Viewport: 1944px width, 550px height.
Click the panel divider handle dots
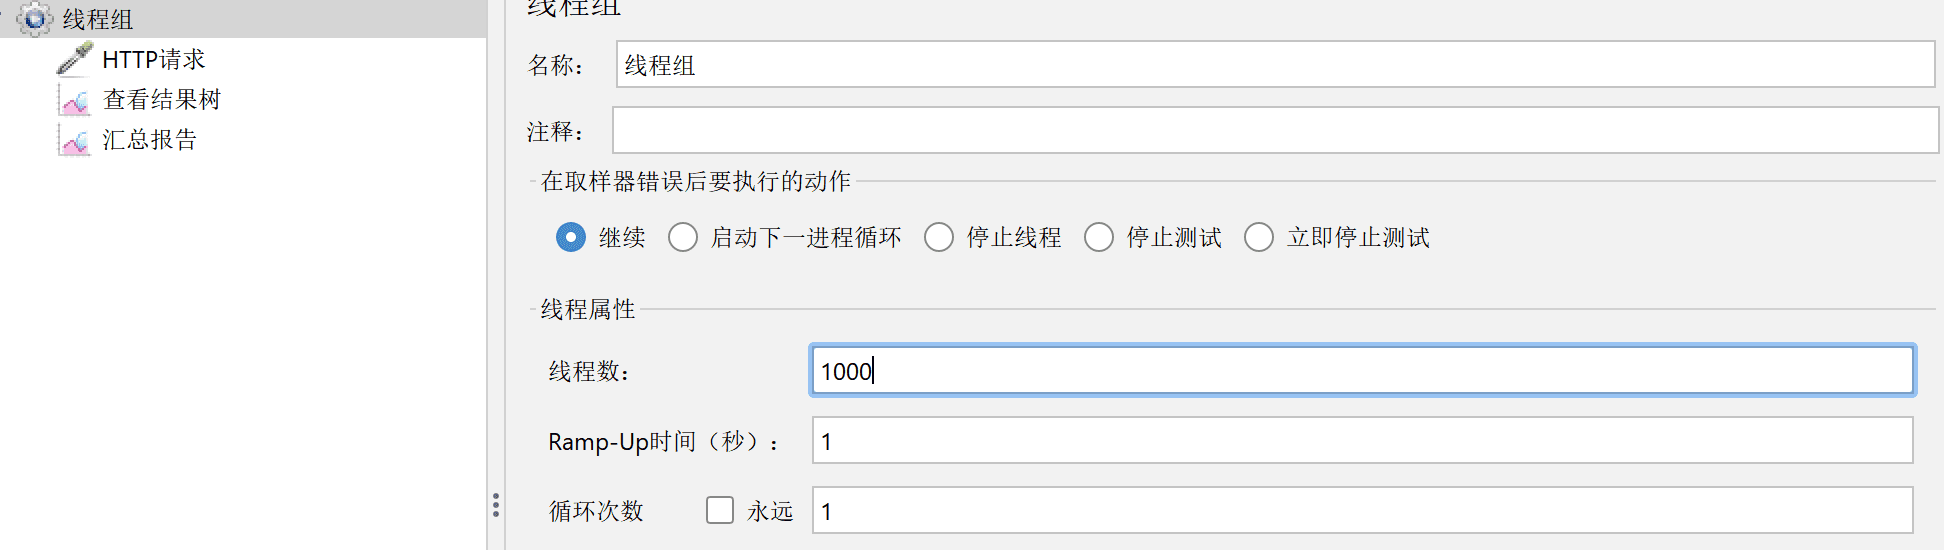tap(495, 505)
